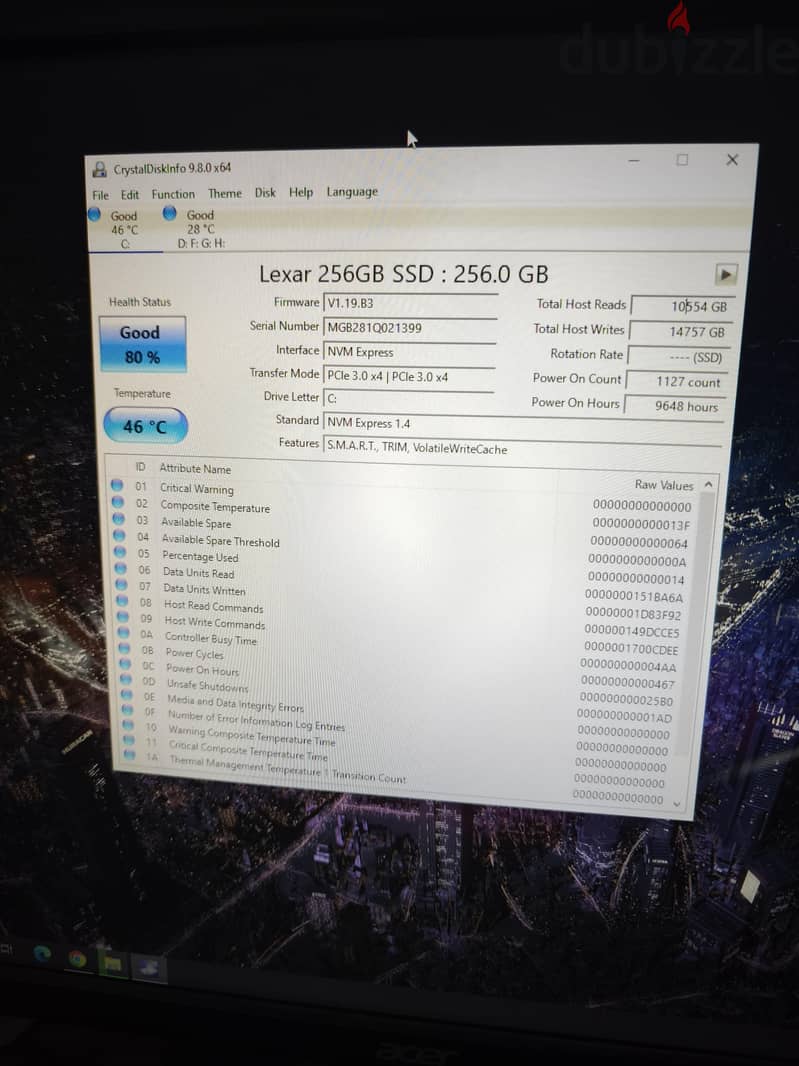This screenshot has height=1066, width=799.
Task: Click the status dot for Media and Data Integrity Errors
Action: [x=127, y=695]
